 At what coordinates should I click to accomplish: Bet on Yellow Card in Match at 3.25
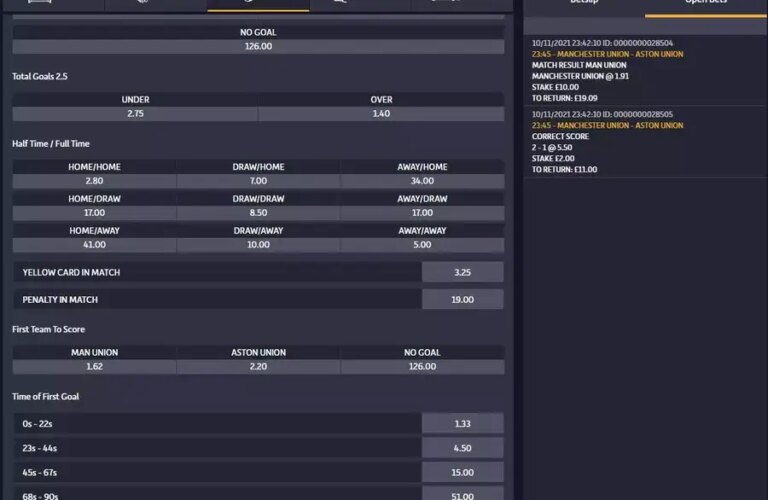pyautogui.click(x=462, y=272)
